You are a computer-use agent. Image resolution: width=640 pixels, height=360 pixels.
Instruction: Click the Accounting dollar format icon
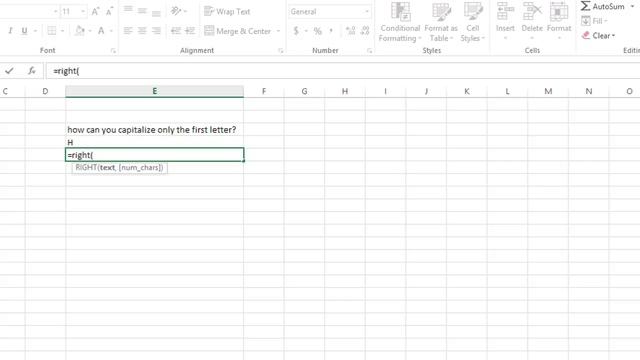[296, 31]
